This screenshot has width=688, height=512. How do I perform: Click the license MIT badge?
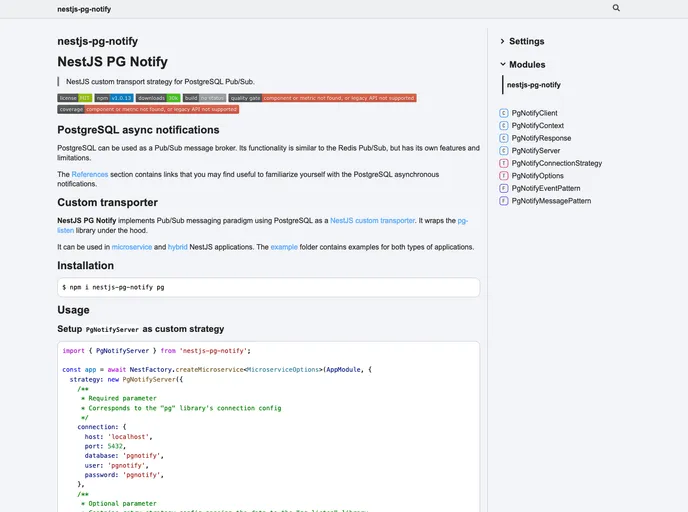[x=75, y=98]
